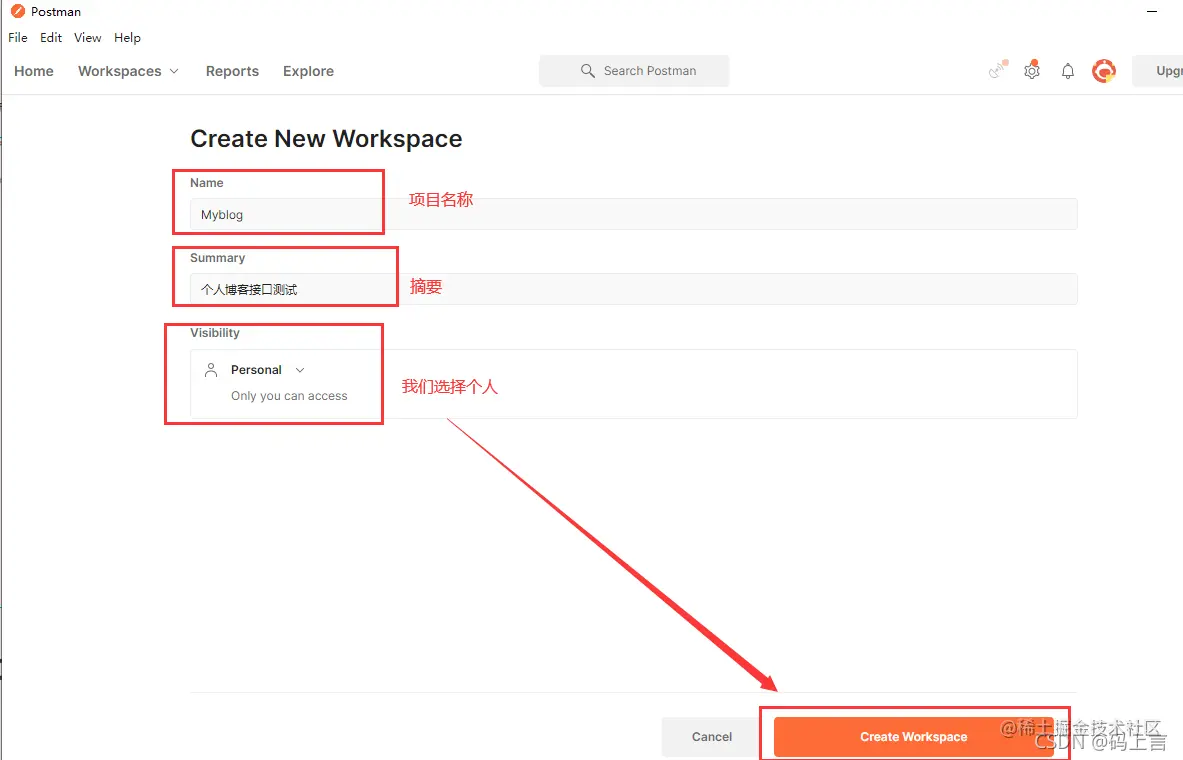This screenshot has height=760, width=1183.
Task: Minimize the Postman window
Action: point(1152,11)
